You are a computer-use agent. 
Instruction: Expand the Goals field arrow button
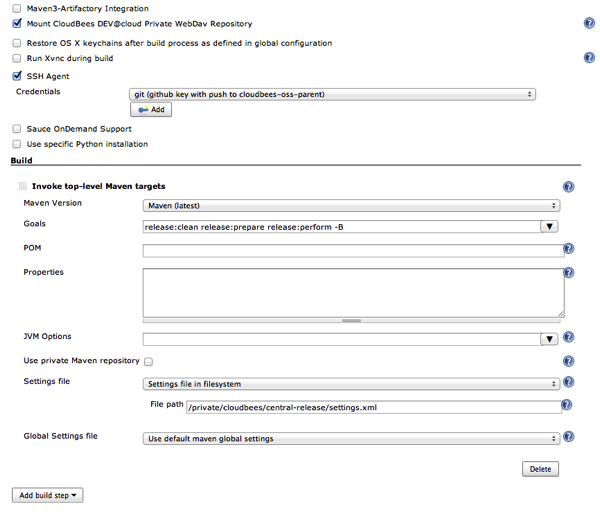(x=549, y=227)
